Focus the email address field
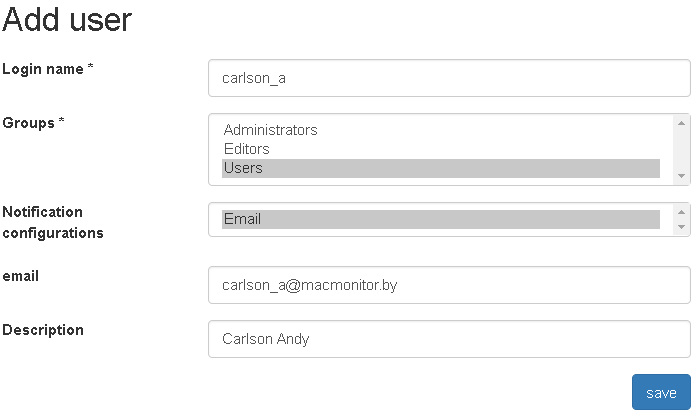 pyautogui.click(x=448, y=285)
